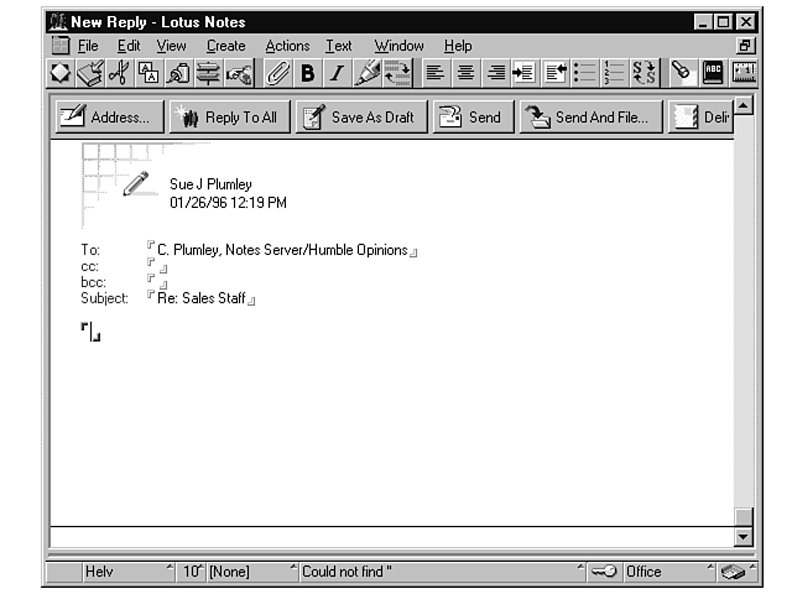Toggle the ruler SmartIcon
This screenshot has width=792, height=594.
(744, 73)
